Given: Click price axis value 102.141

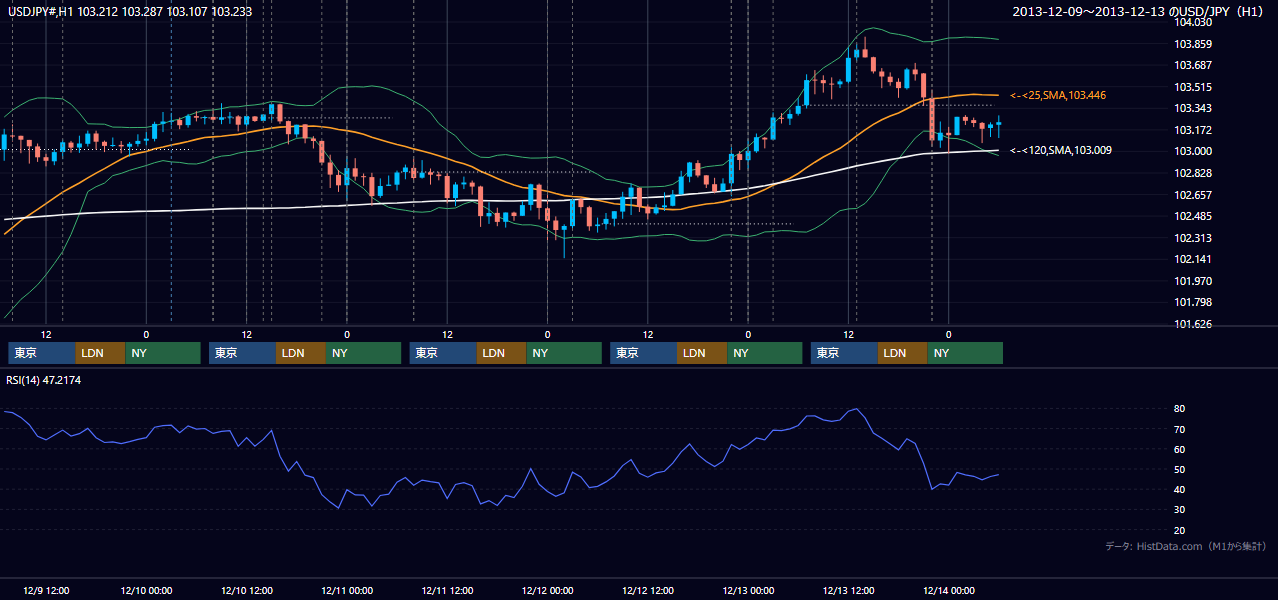Looking at the screenshot, I should tap(1193, 259).
